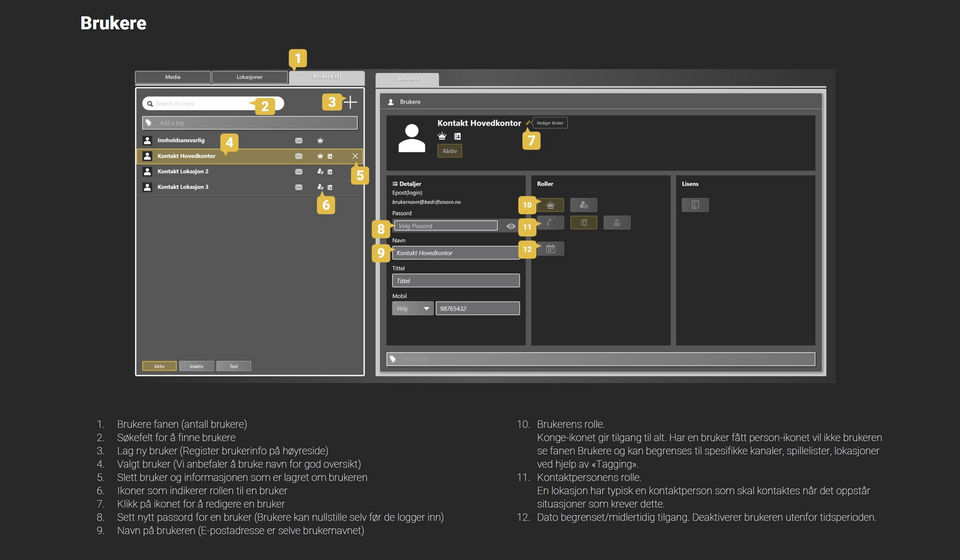Viewport: 960px width, 560px height.
Task: Click the crown icon below the Kontakt Hovedkontor heading
Action: [442, 136]
